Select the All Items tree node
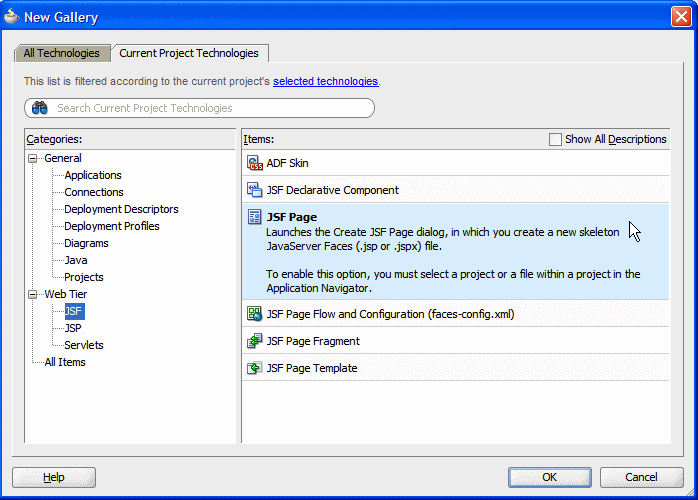The height and width of the screenshot is (500, 698). tap(65, 362)
